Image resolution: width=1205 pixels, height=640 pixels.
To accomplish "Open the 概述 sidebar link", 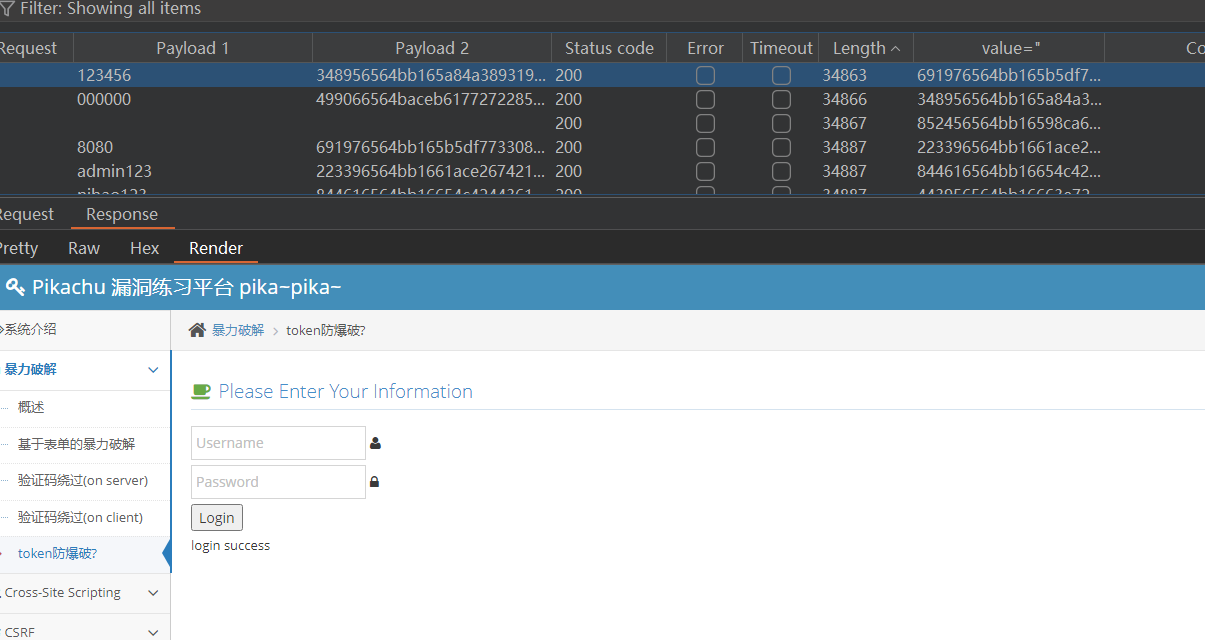I will point(31,407).
